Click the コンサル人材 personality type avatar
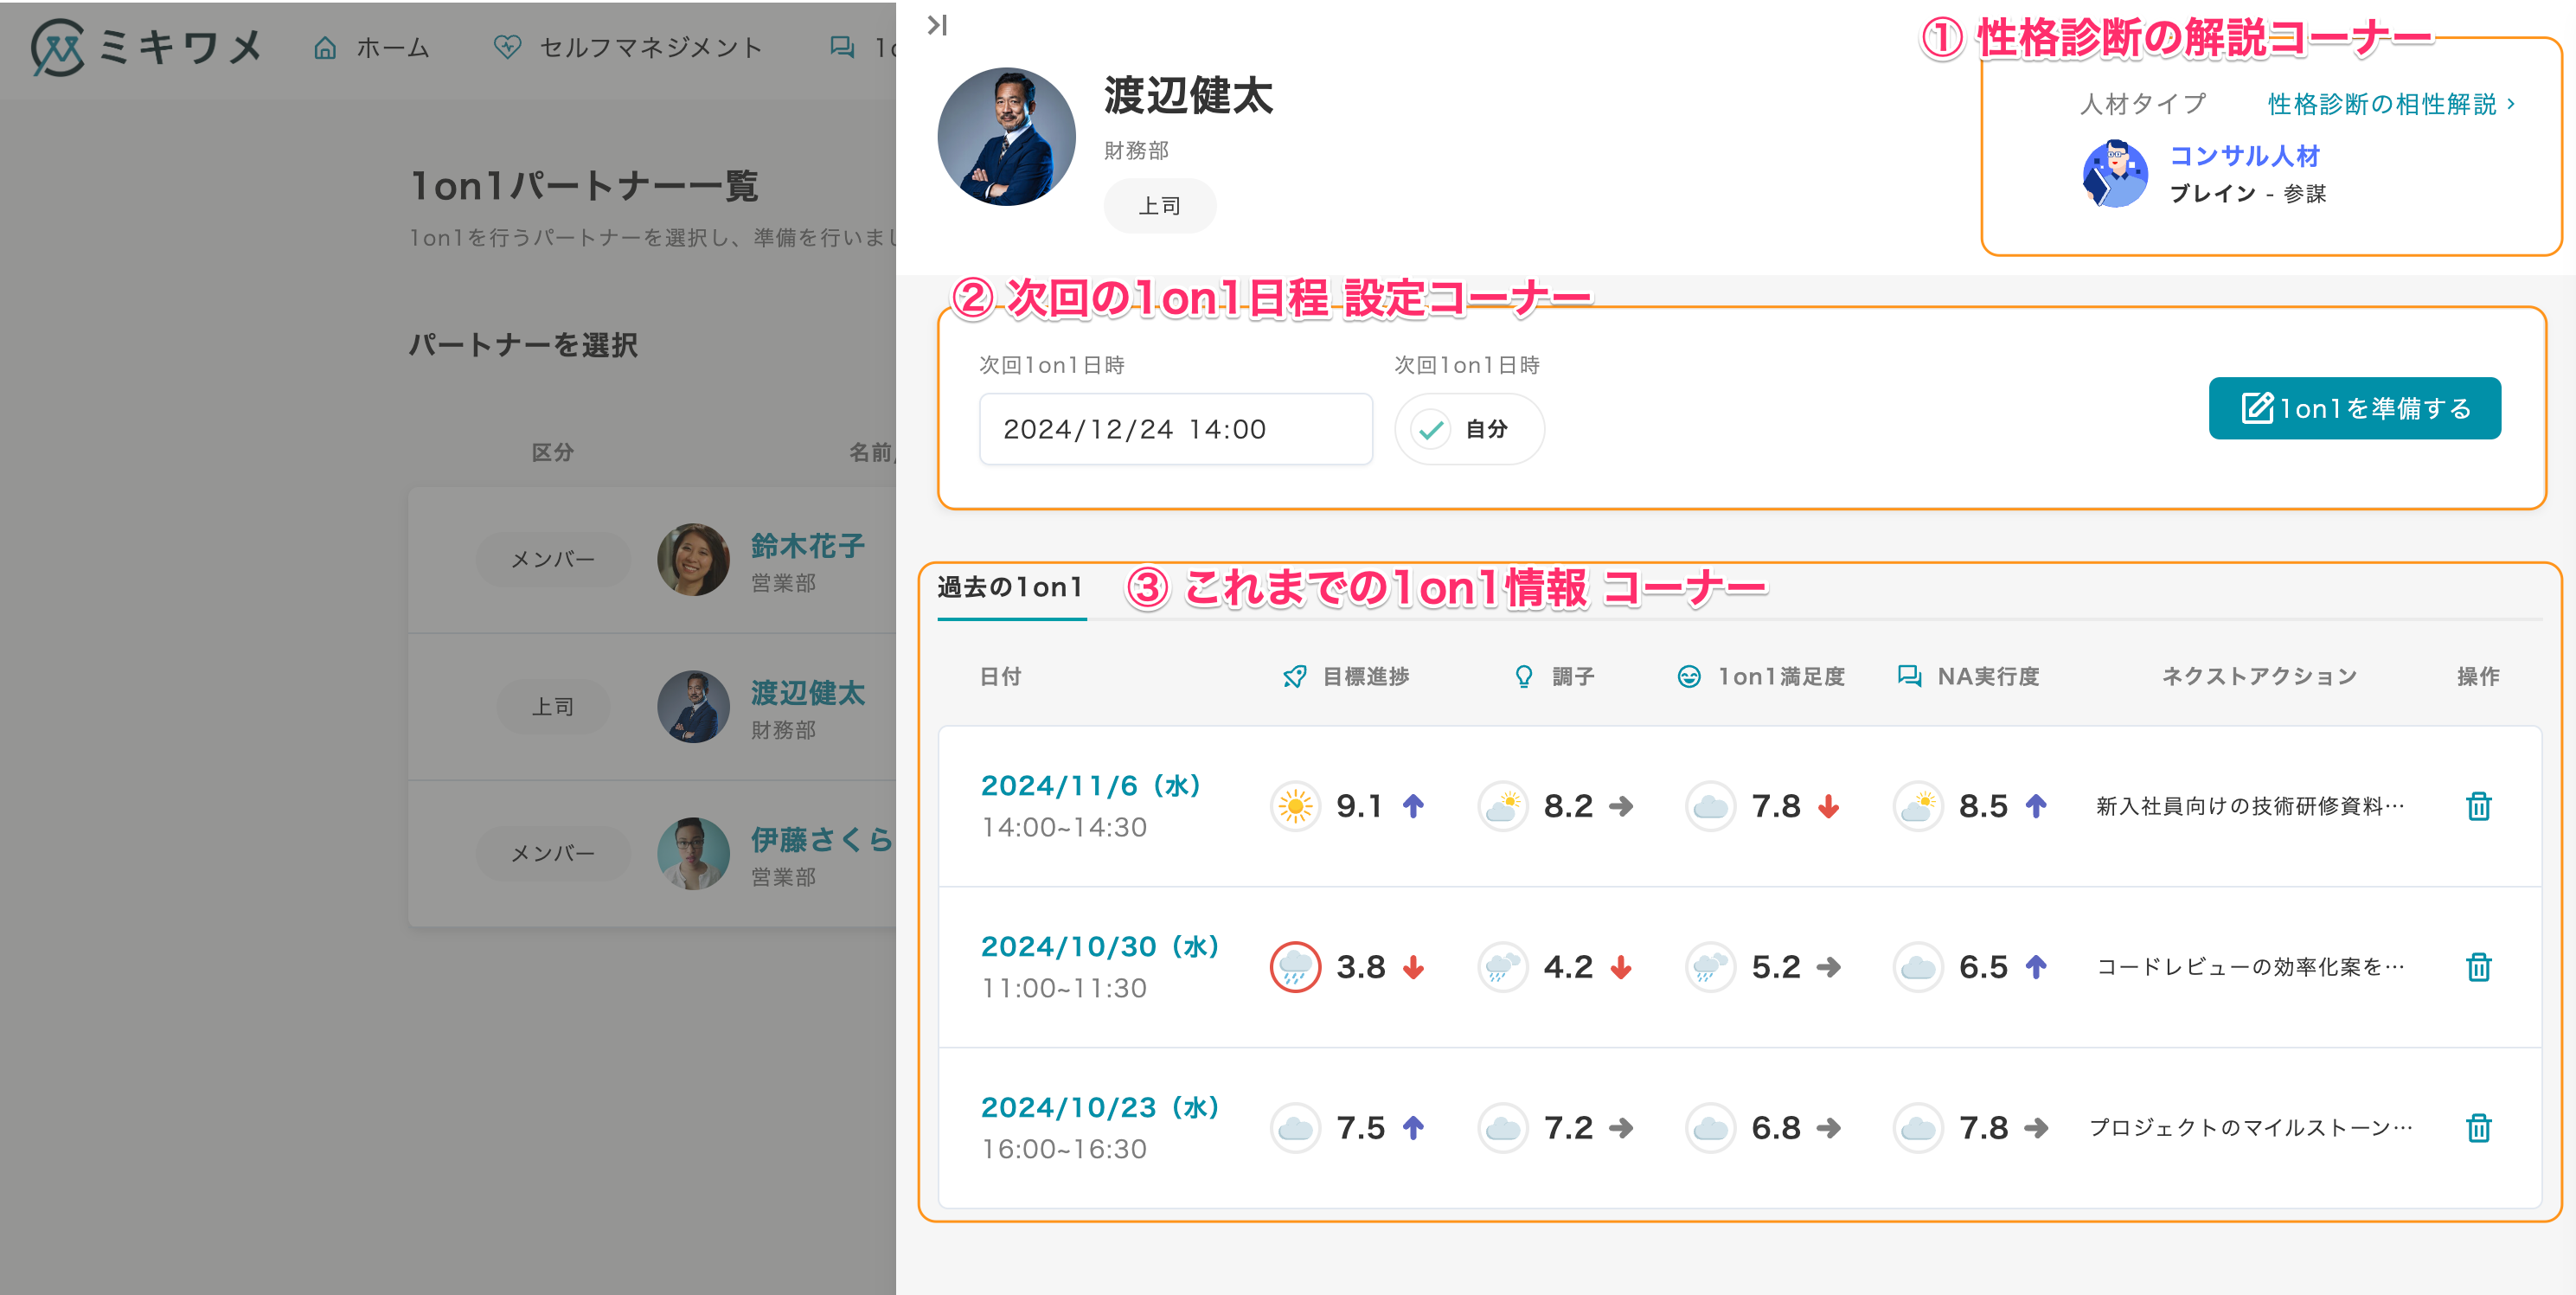This screenshot has width=2576, height=1295. (x=2114, y=174)
